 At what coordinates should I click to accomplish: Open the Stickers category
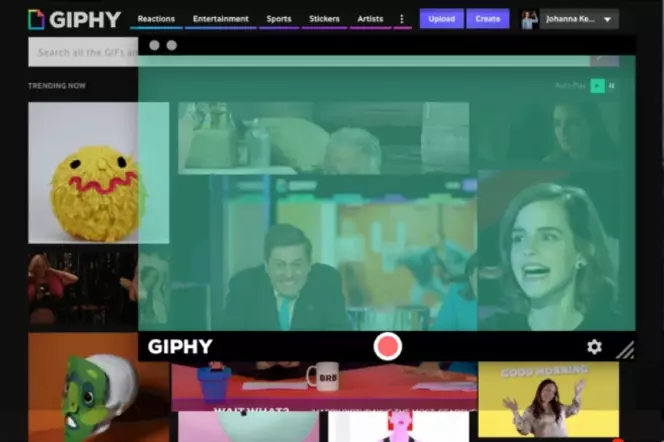coord(324,19)
